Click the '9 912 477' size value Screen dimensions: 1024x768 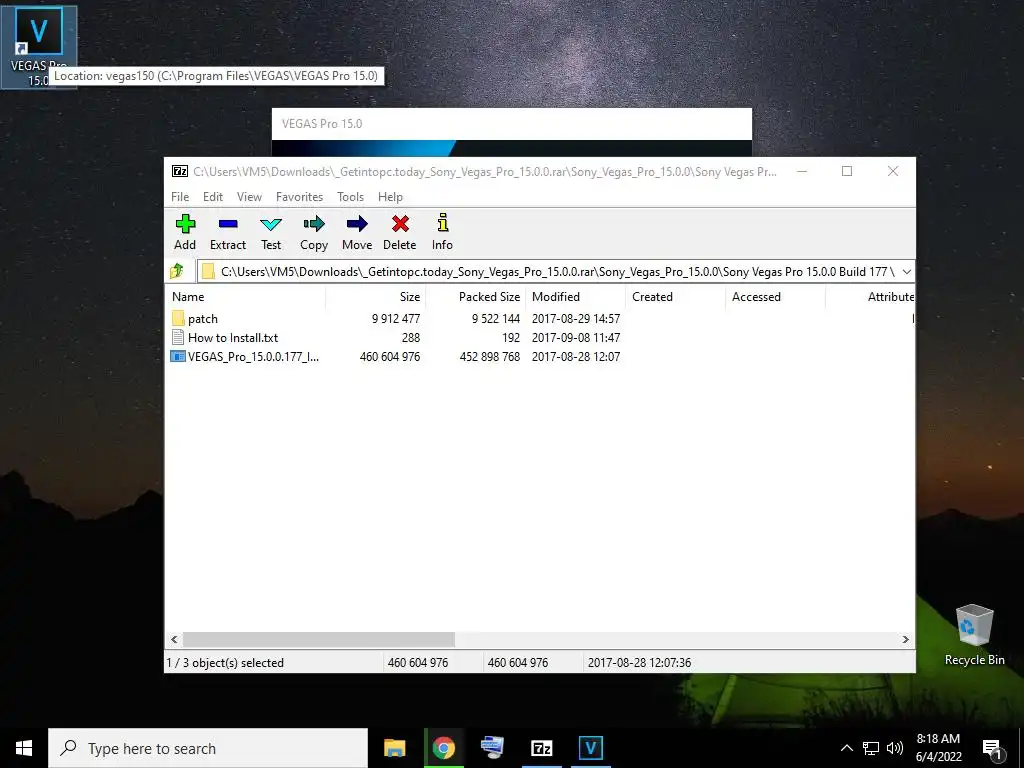[396, 319]
